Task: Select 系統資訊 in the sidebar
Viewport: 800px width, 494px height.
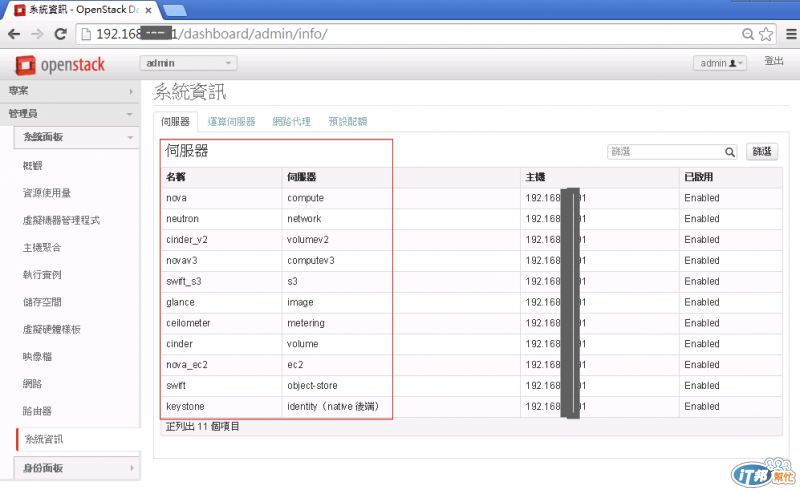Action: (78, 439)
